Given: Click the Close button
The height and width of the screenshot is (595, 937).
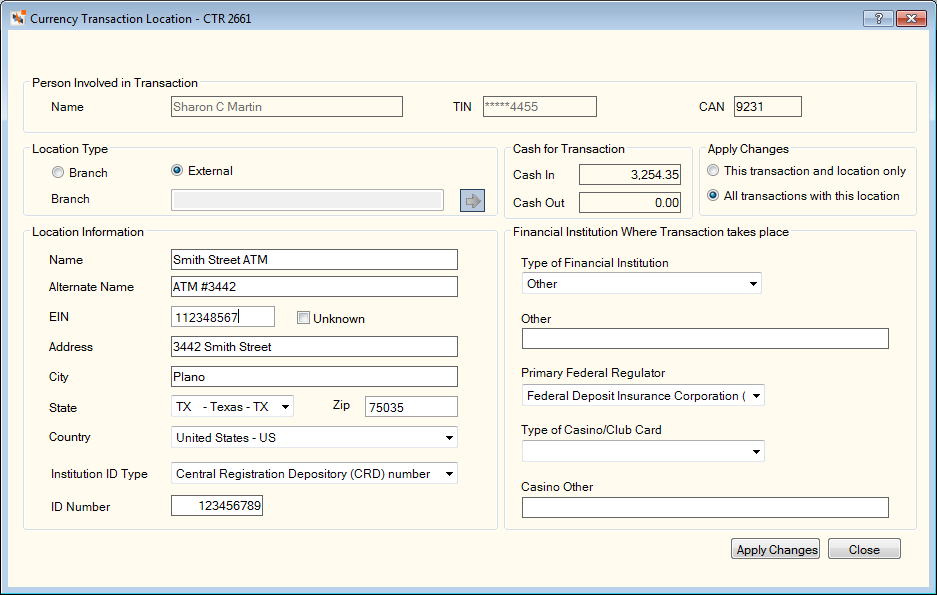Looking at the screenshot, I should point(864,549).
